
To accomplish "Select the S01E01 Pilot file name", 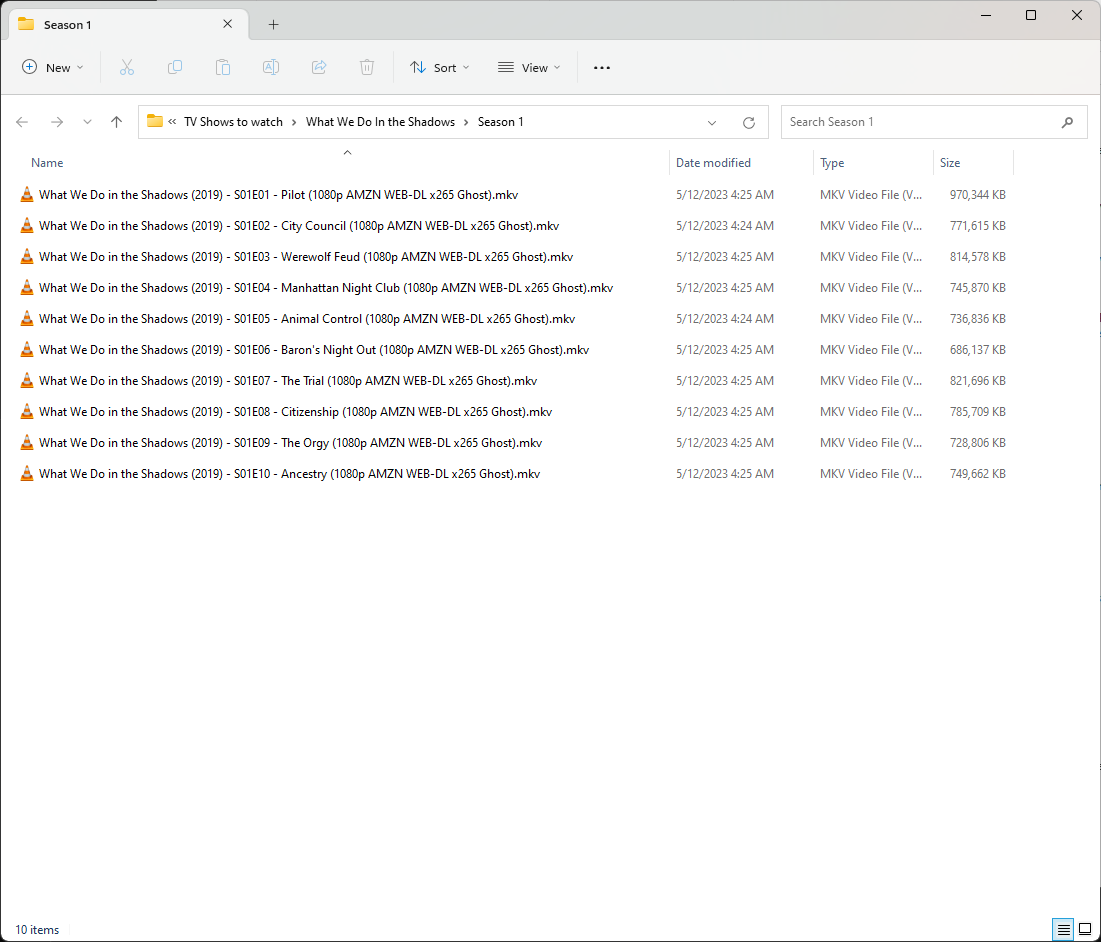I will click(x=279, y=194).
